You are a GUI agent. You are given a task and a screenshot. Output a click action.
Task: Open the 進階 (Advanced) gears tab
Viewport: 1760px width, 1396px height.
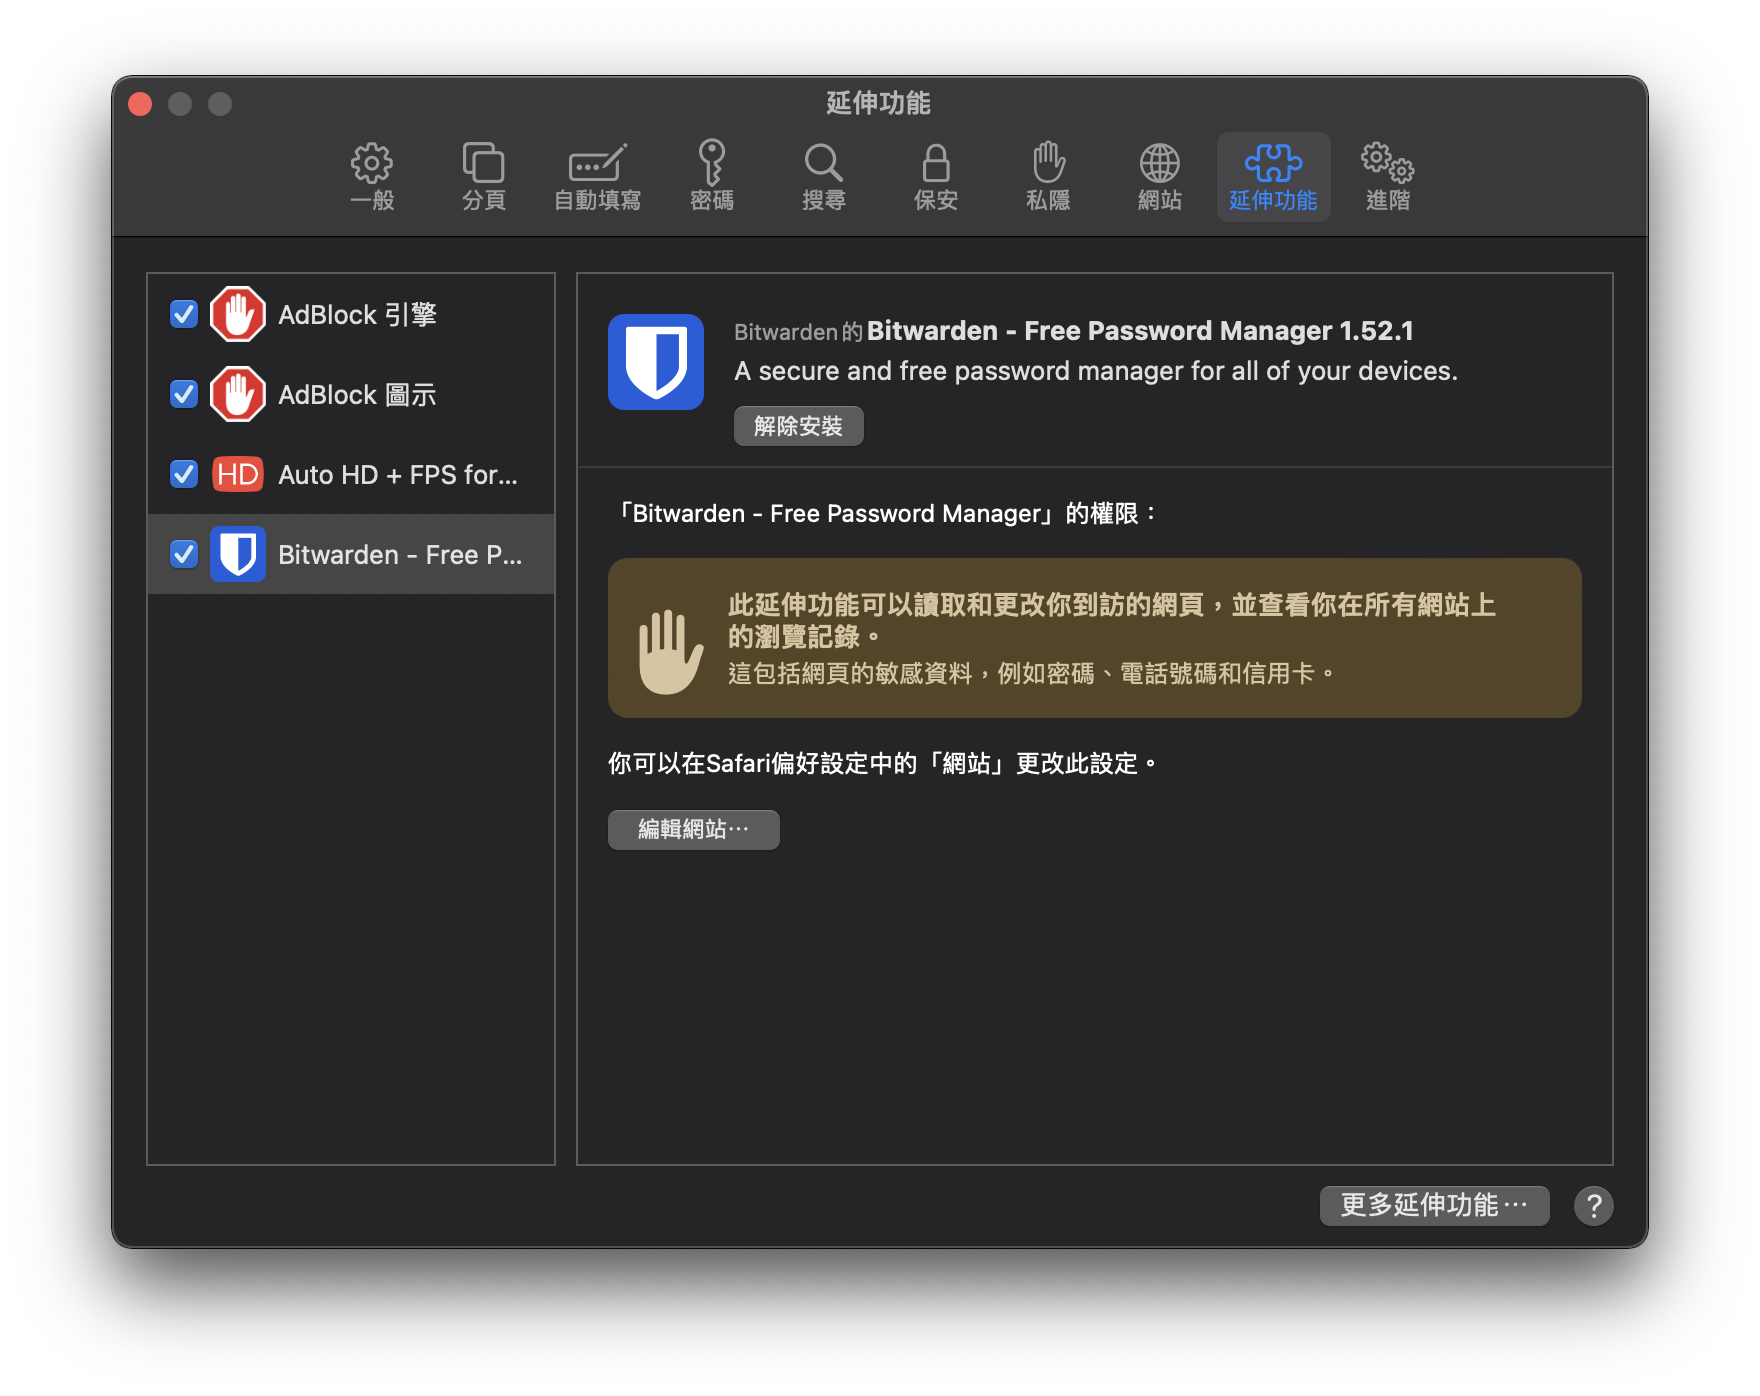click(x=1388, y=177)
